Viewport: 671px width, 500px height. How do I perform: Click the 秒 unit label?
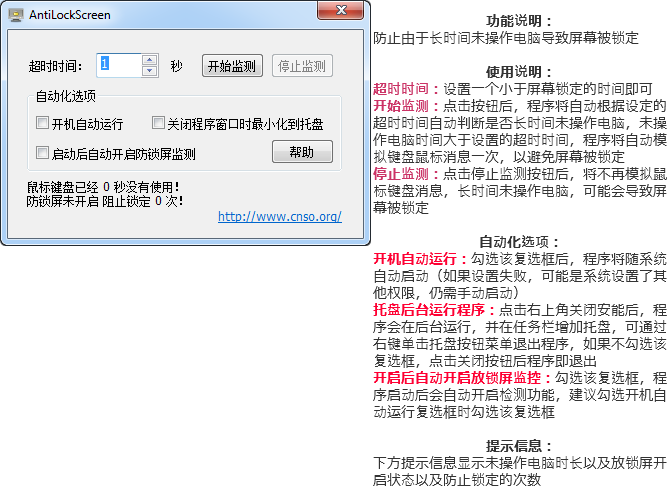coord(176,66)
